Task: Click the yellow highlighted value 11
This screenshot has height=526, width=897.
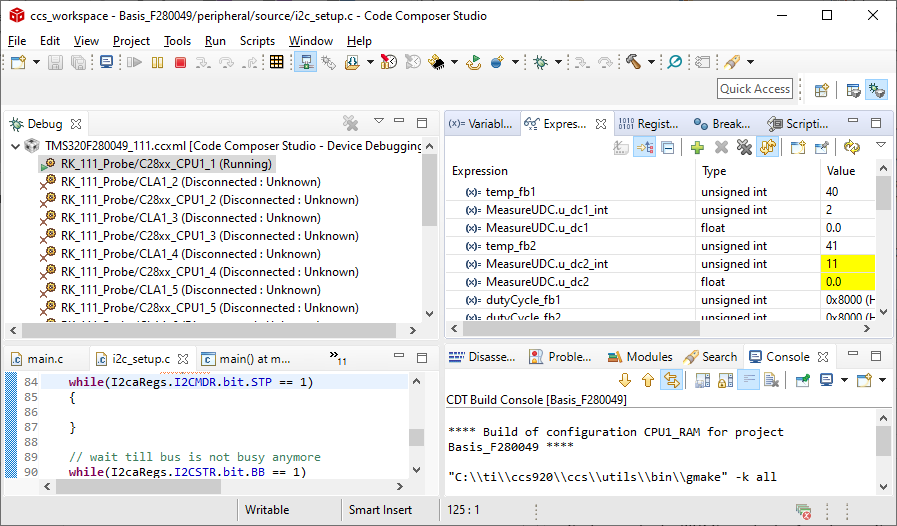Action: point(847,264)
